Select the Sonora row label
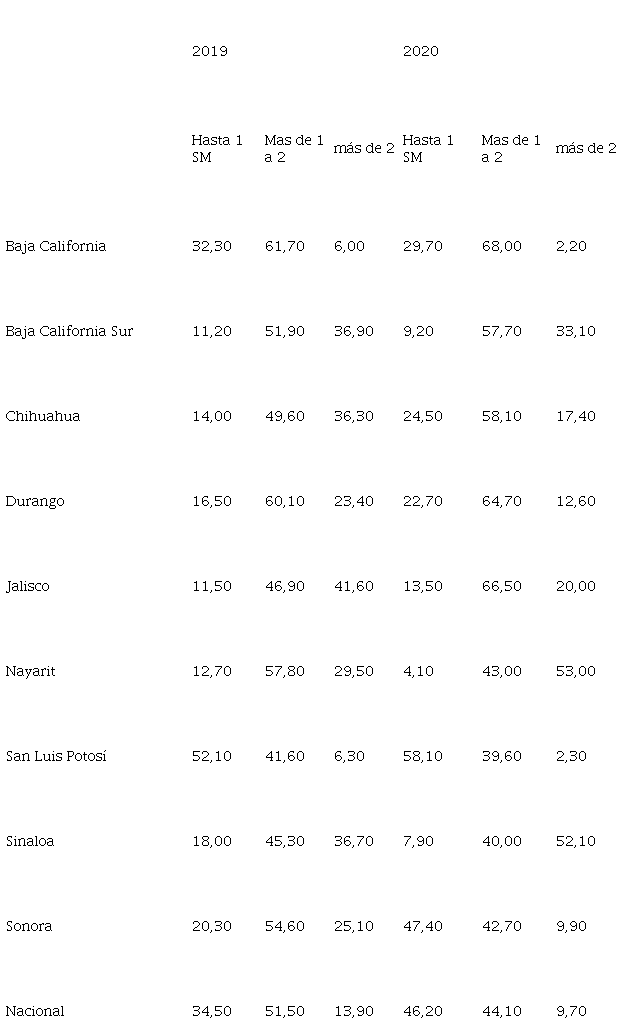The image size is (630, 1022). [29, 926]
